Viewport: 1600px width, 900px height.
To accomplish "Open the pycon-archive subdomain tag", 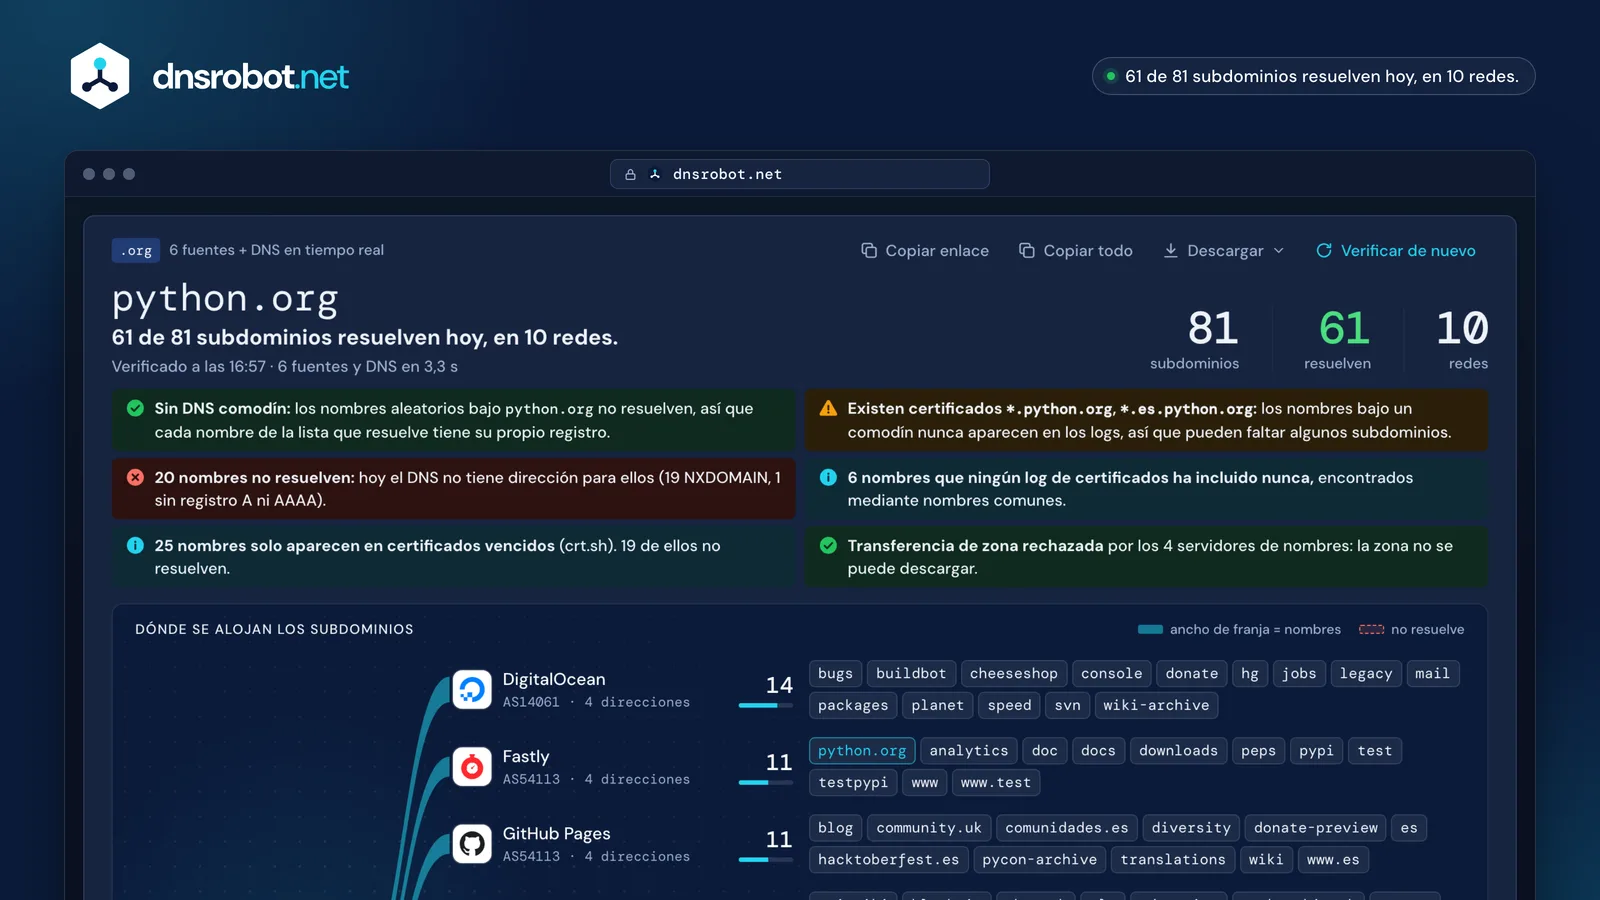I will (1040, 860).
